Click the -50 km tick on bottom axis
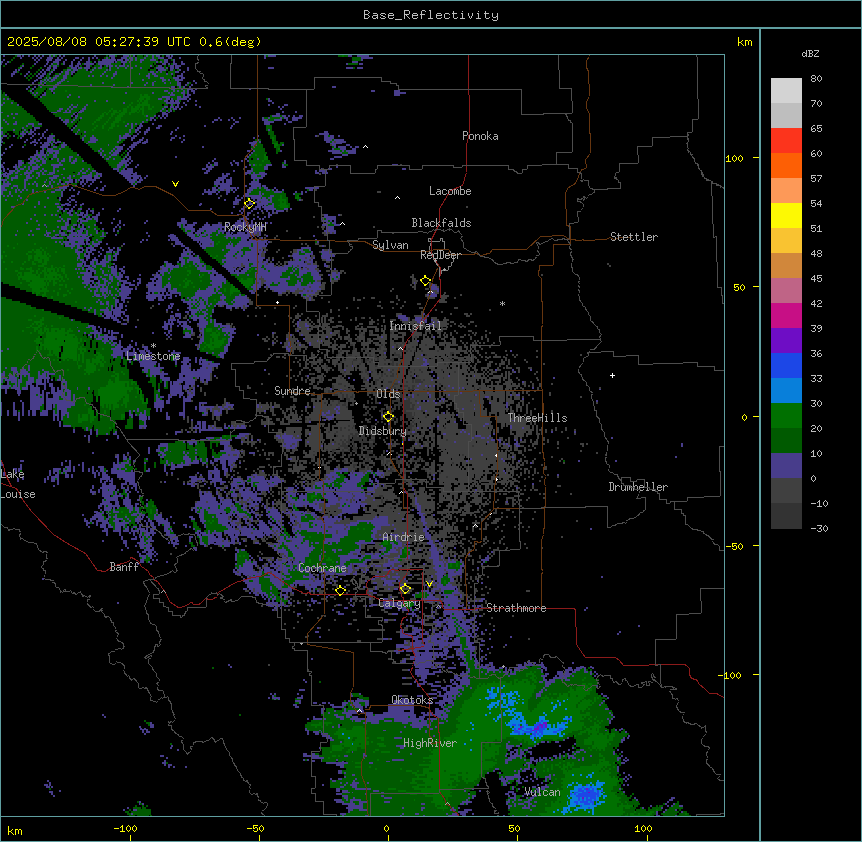Screen dimensions: 862x842 pos(255,828)
